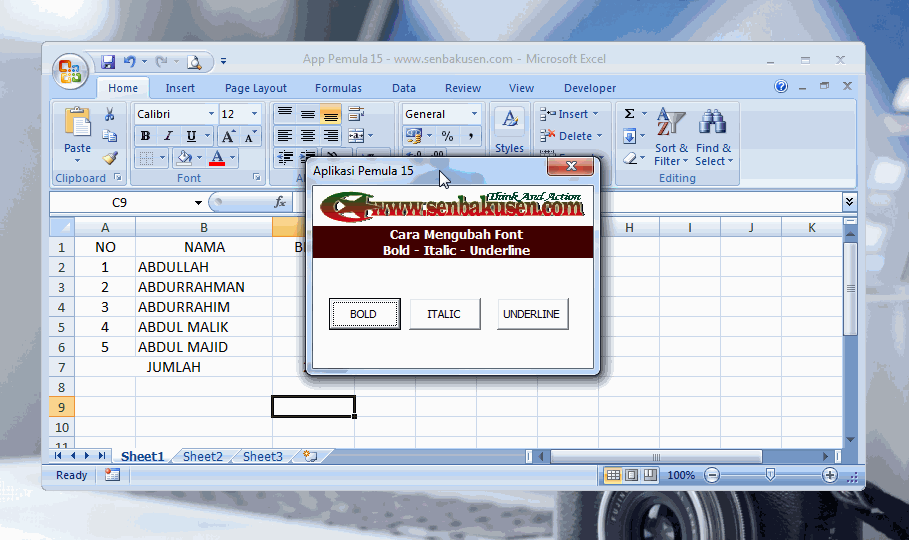Open Font dialog launcher
Image resolution: width=909 pixels, height=540 pixels.
(256, 177)
